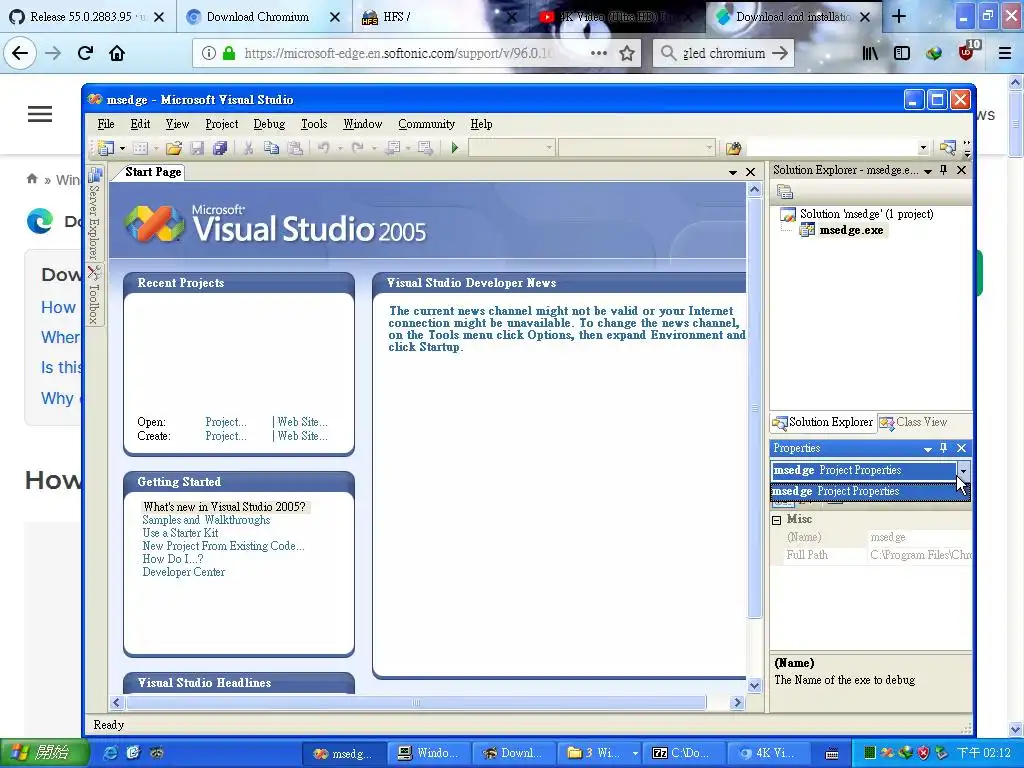Open the Solution Platforms combo box
This screenshot has height=768, width=1024.
(x=637, y=148)
